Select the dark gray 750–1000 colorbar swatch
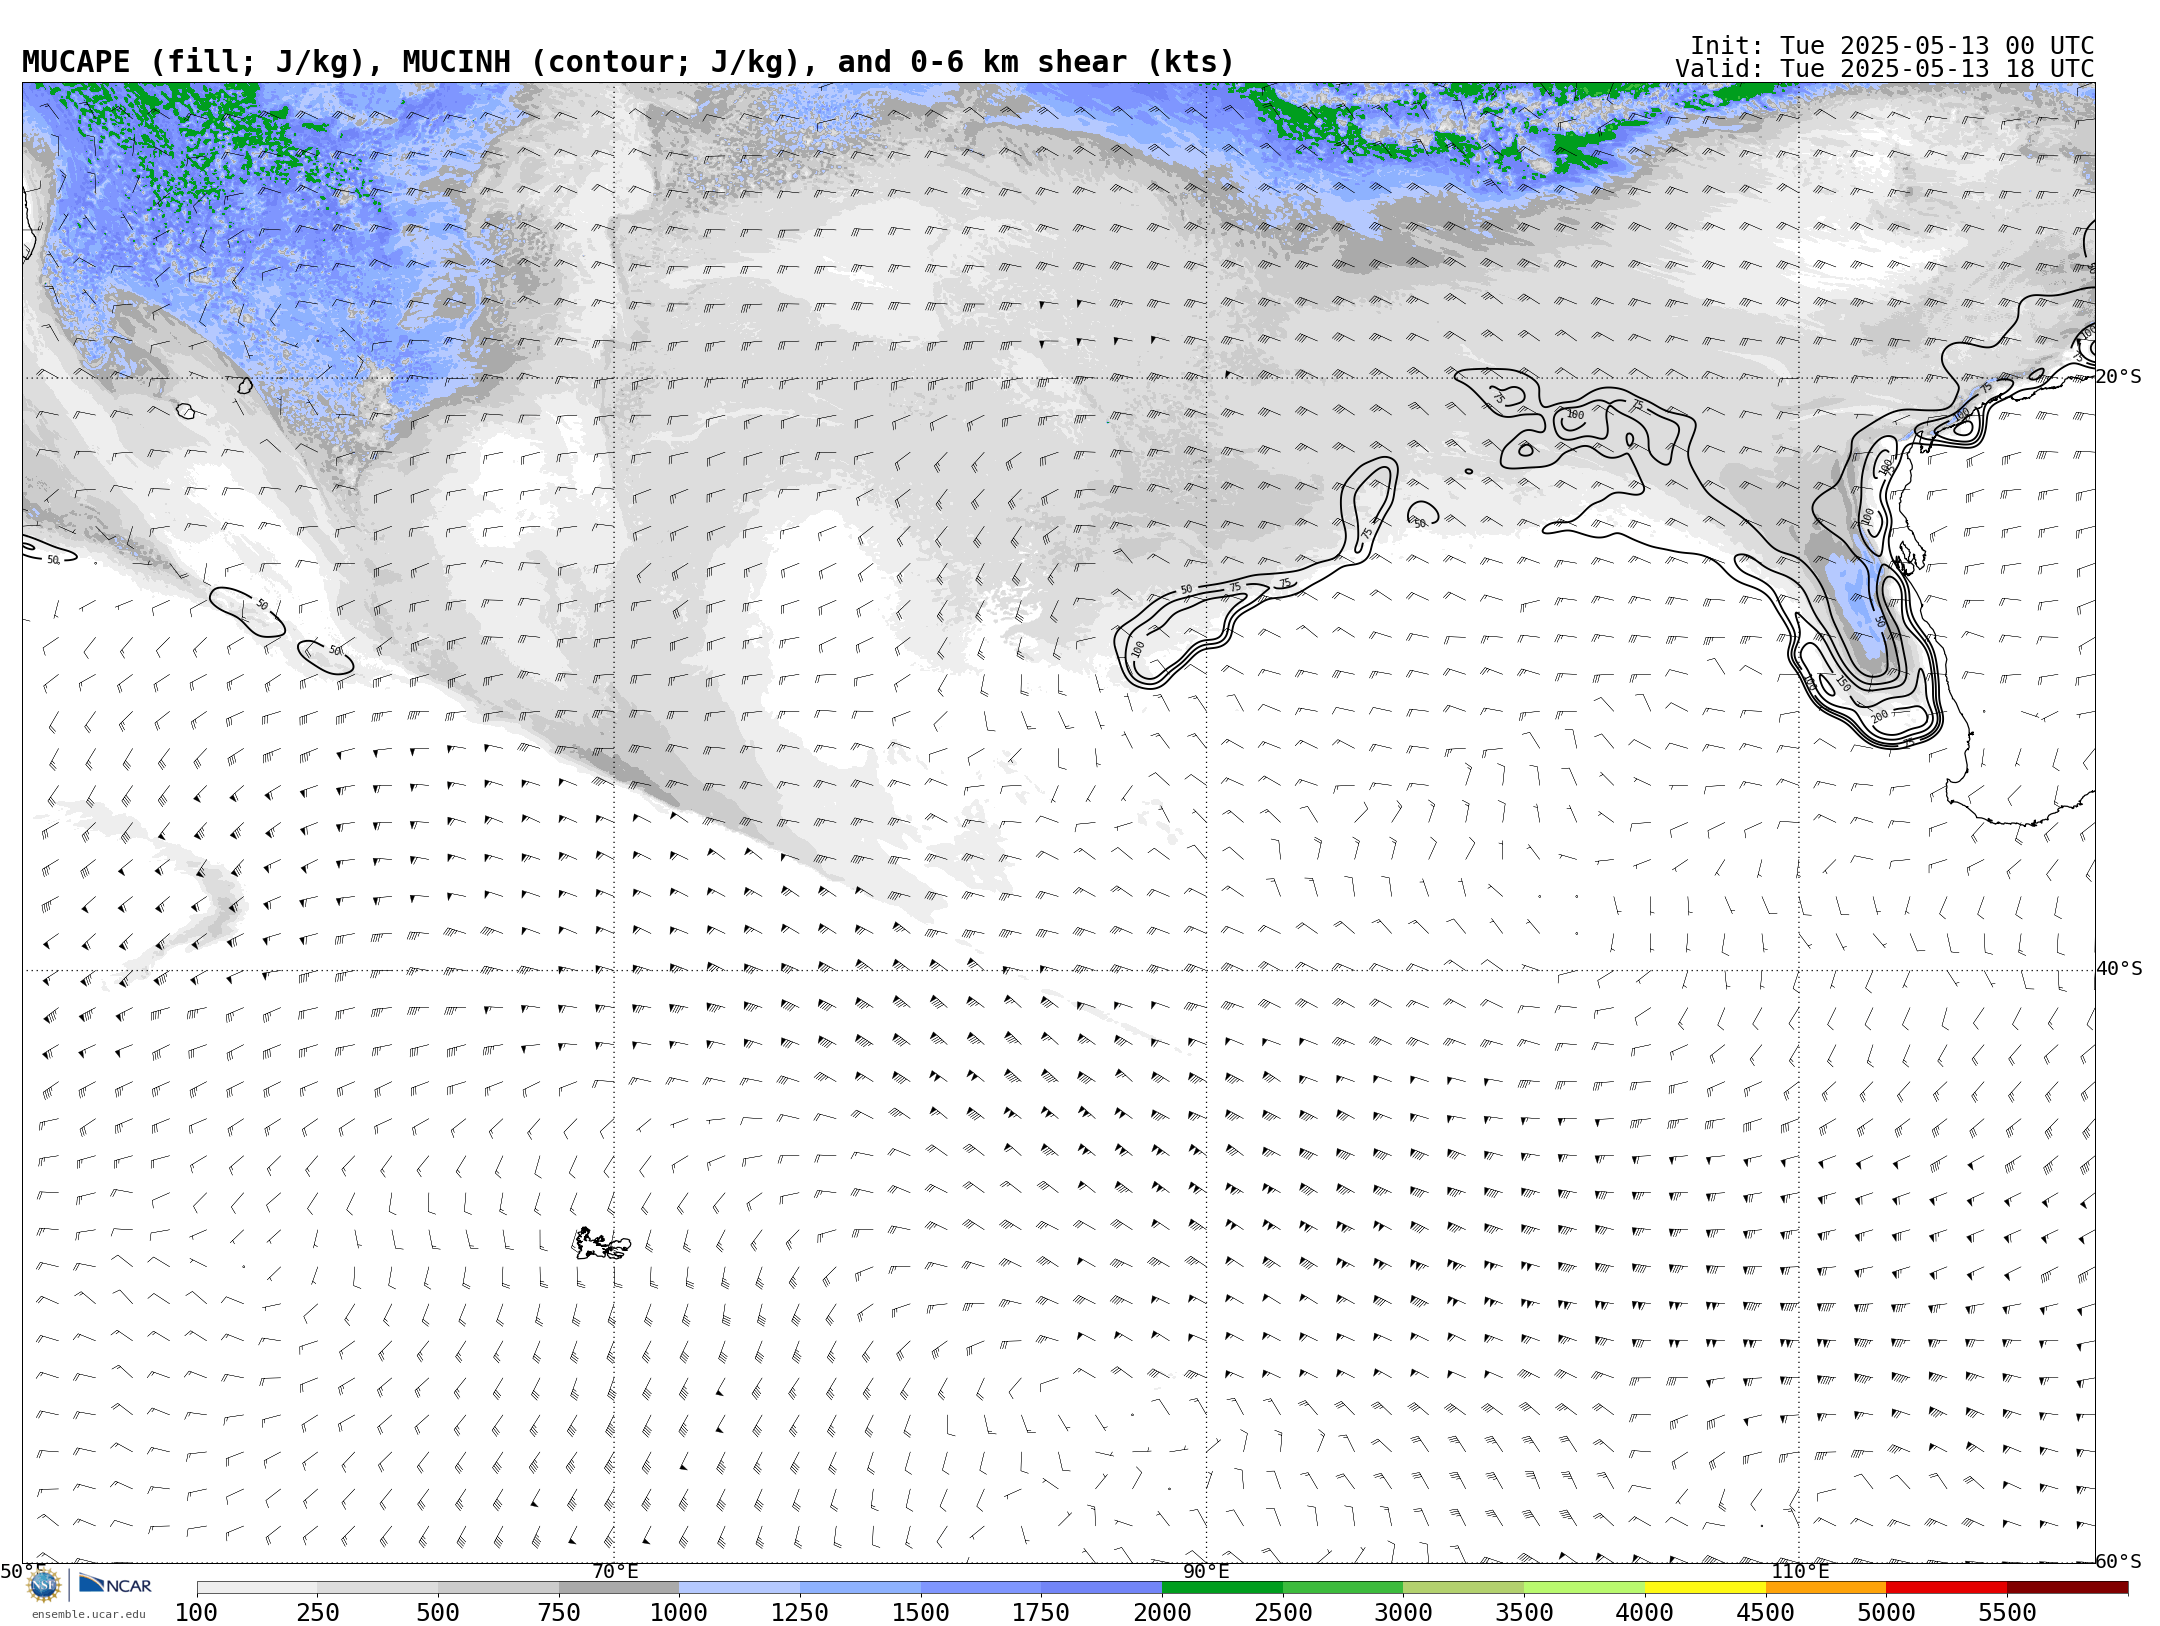The image size is (2160, 1626). click(619, 1588)
